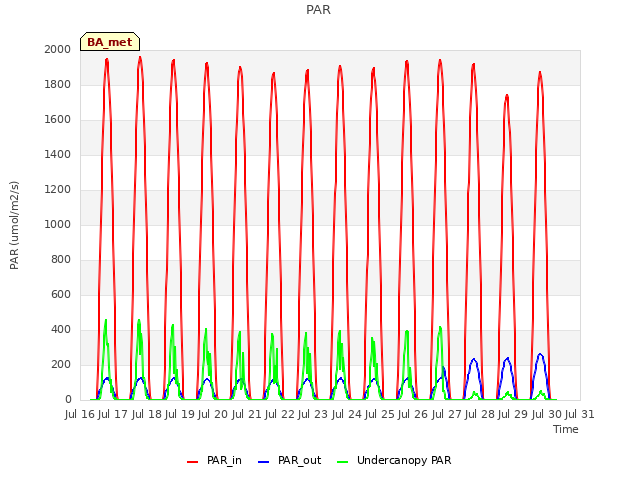Click the 800 y-axis tick label
Screen dimensions: 640x480
[x=61, y=260]
